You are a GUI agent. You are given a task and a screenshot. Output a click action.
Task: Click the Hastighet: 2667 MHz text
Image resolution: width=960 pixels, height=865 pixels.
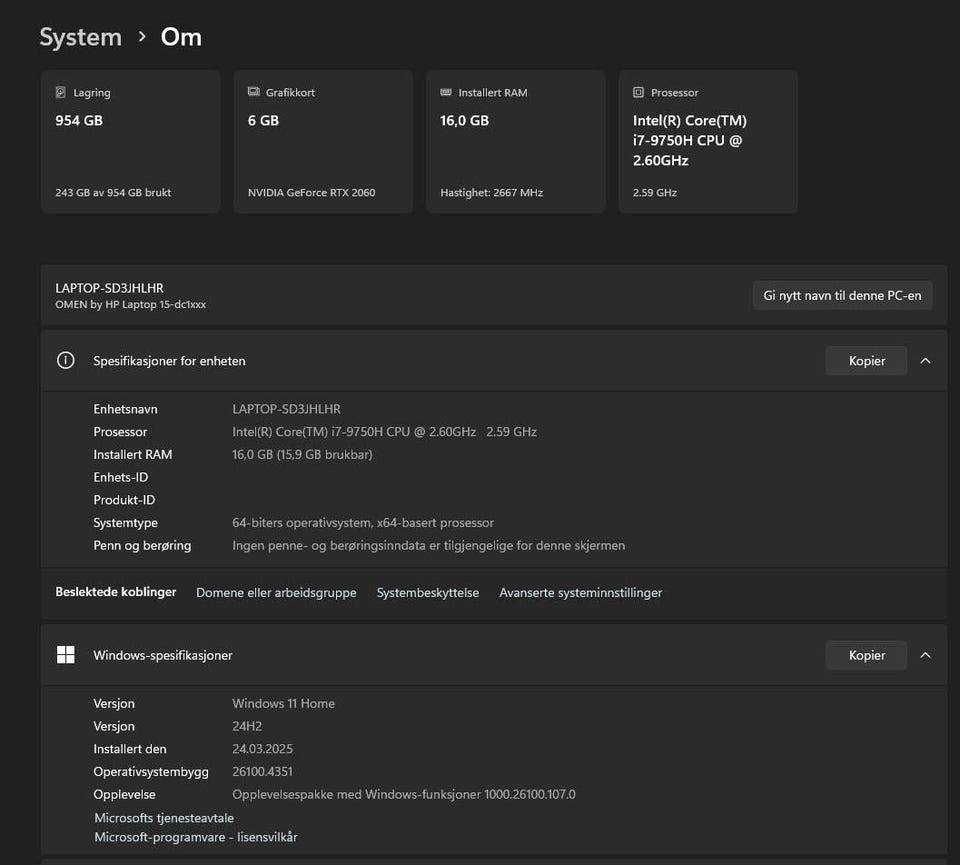pos(491,193)
